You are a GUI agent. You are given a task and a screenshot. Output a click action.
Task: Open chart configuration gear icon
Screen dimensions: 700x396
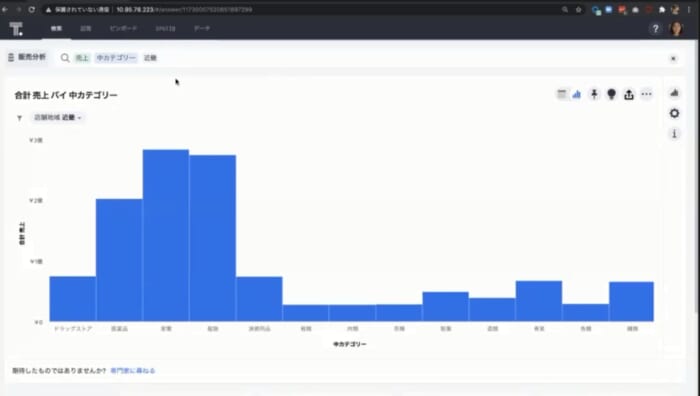(x=675, y=113)
